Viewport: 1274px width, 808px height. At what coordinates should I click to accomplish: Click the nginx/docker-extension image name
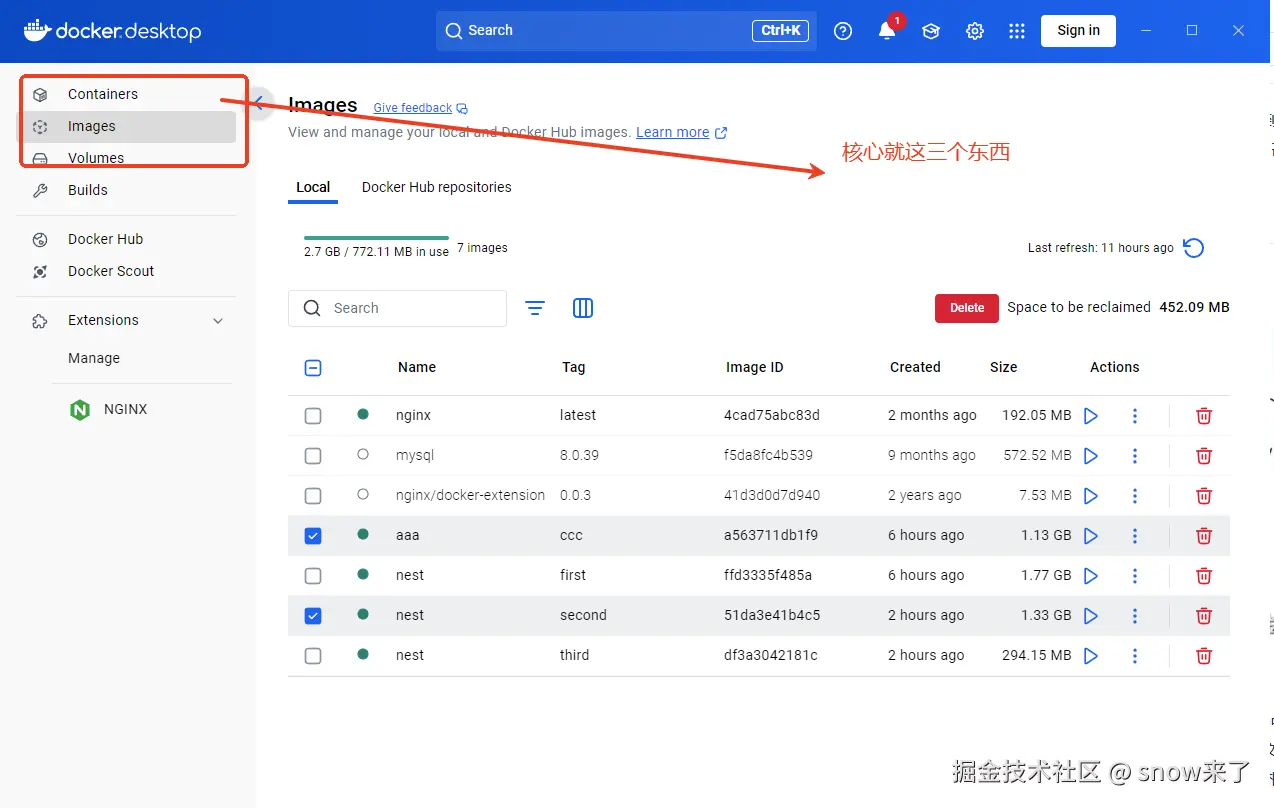470,495
